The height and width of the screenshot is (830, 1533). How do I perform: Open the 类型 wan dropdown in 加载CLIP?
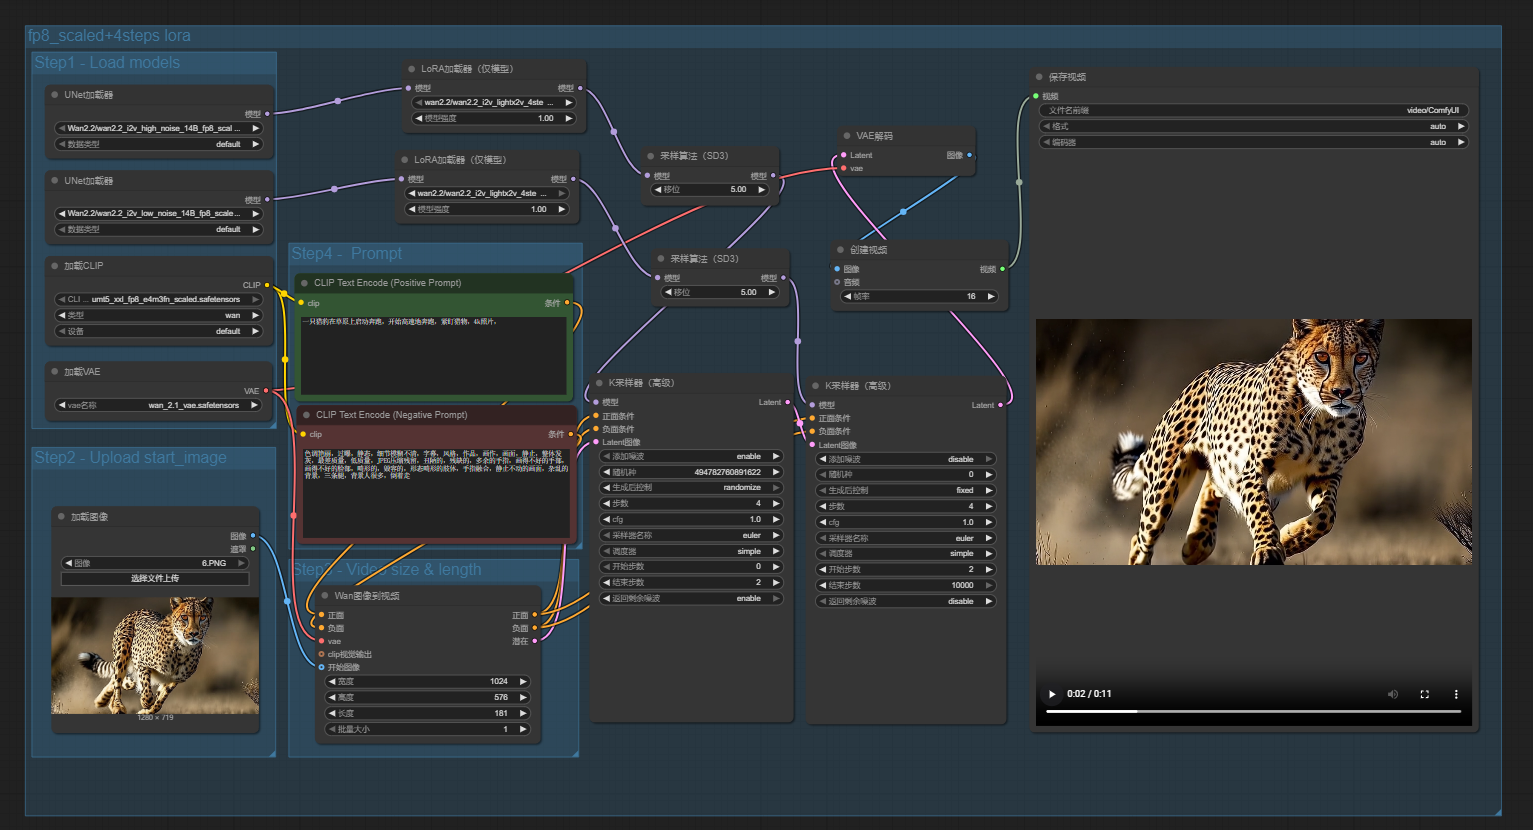tap(159, 315)
